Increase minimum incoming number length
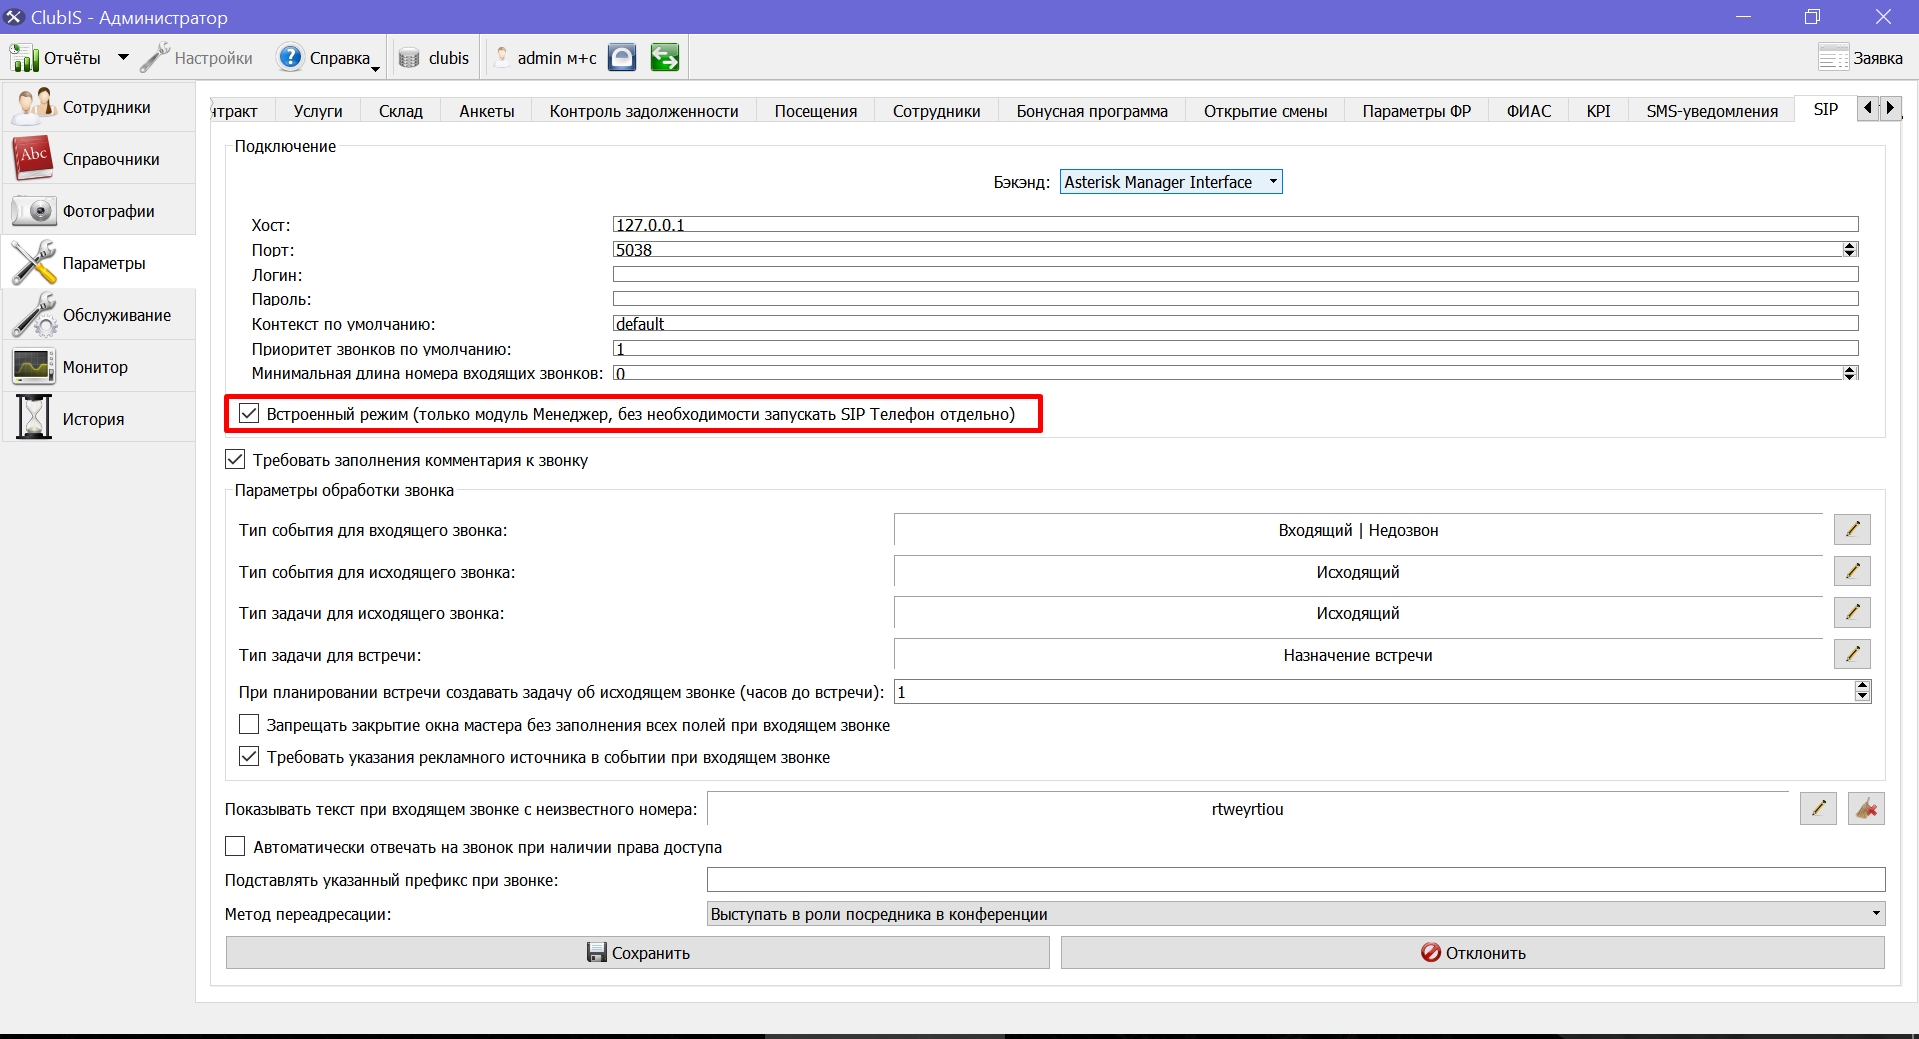 [1850, 369]
